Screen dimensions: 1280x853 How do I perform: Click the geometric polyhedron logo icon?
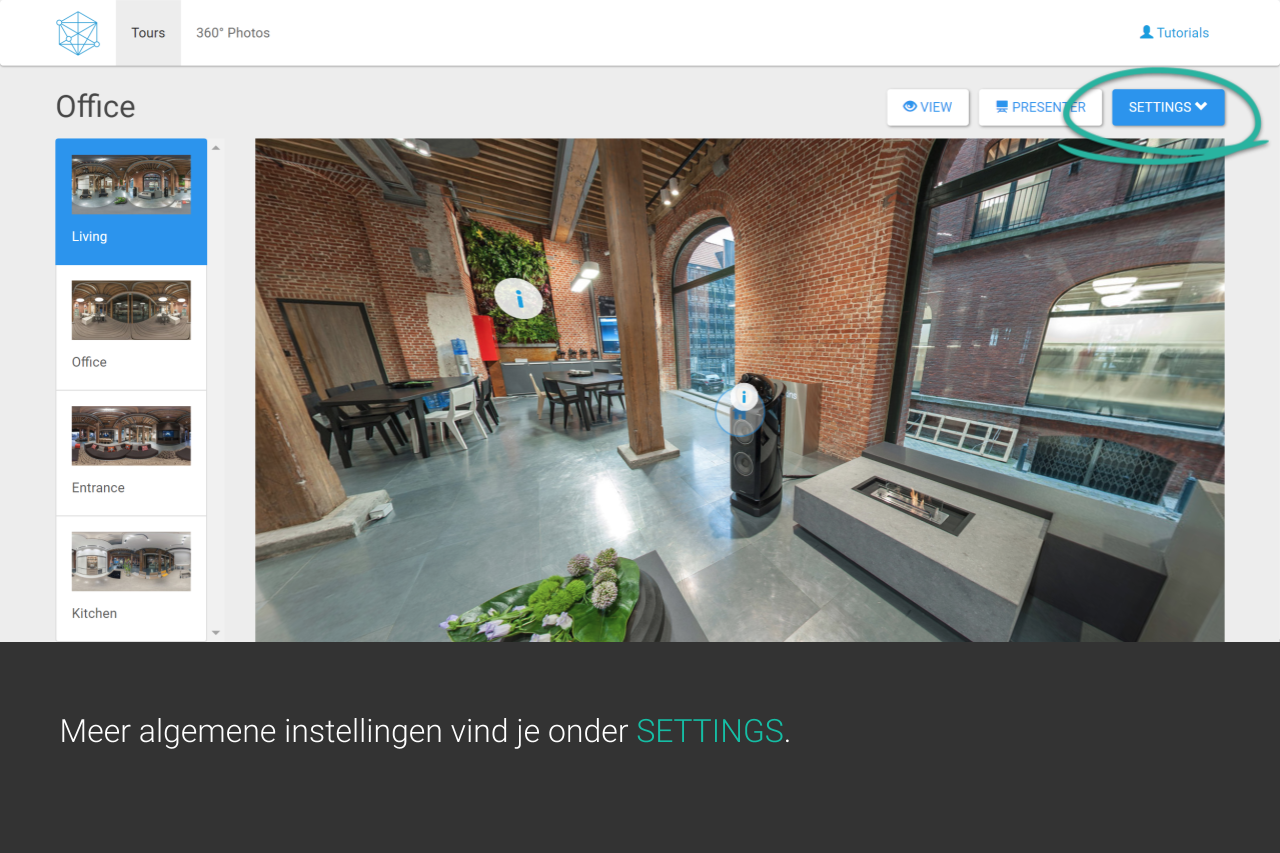pyautogui.click(x=78, y=33)
